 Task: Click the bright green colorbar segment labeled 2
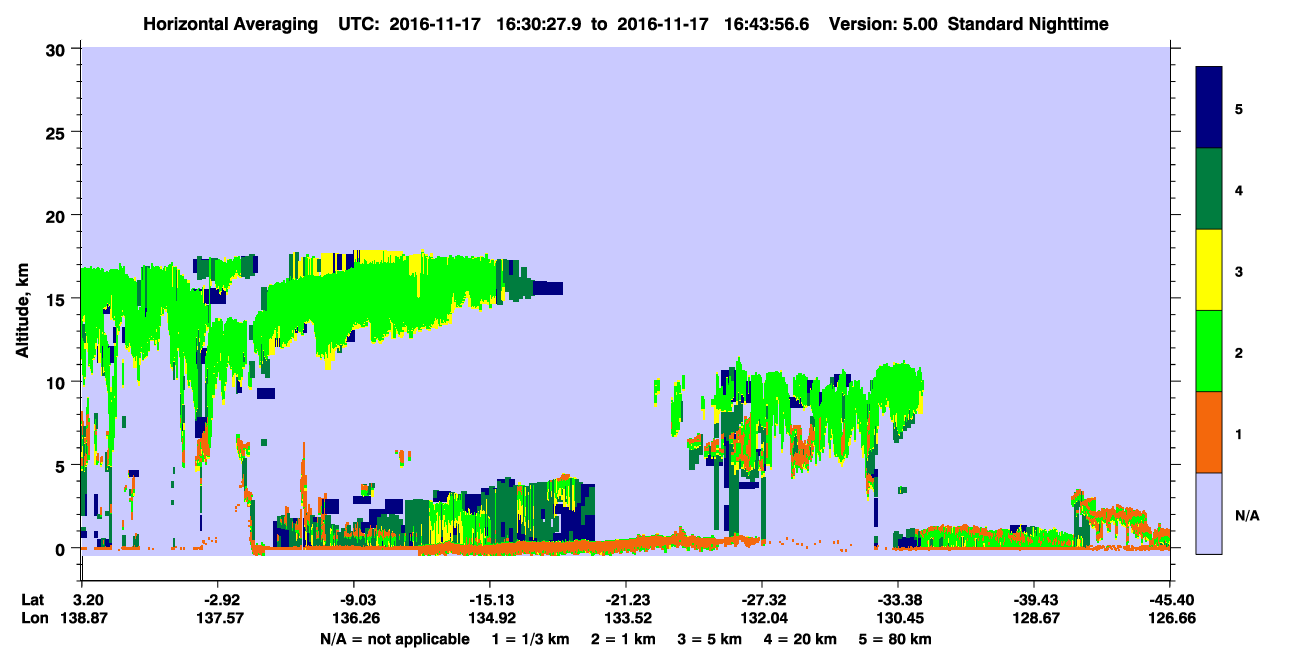[1209, 350]
